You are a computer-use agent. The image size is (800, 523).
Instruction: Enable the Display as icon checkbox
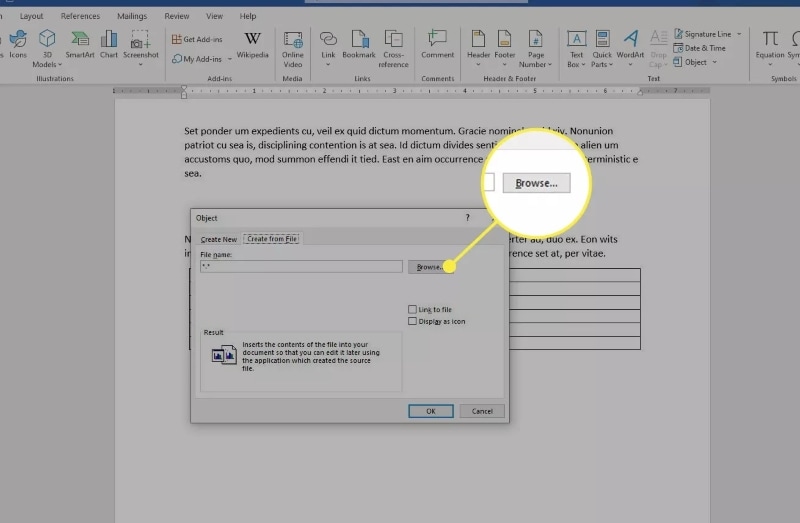click(x=412, y=321)
